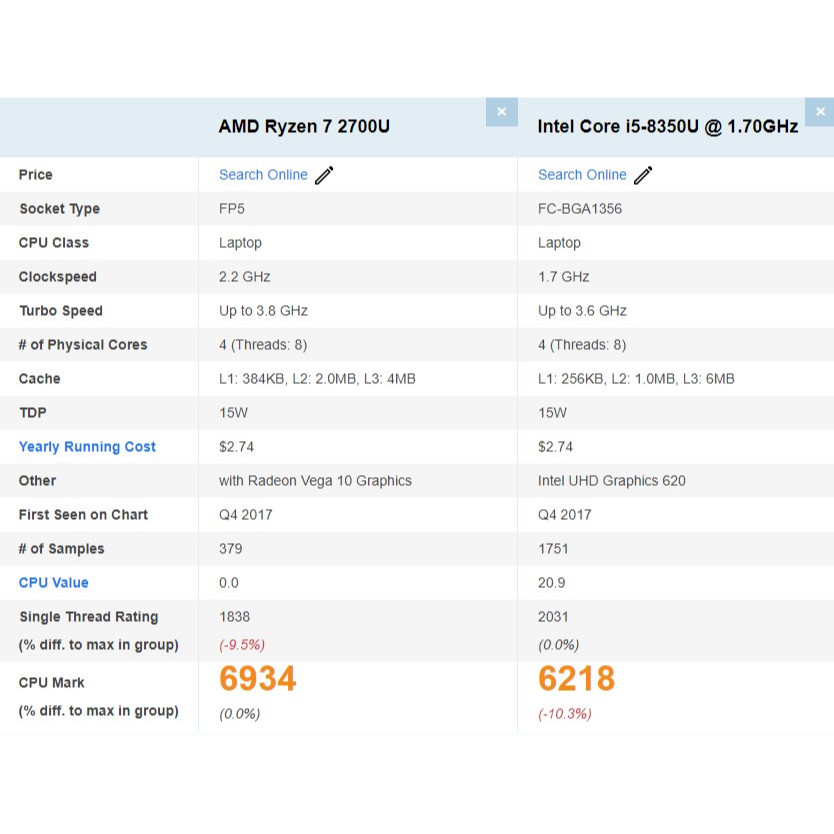Image resolution: width=834 pixels, height=834 pixels.
Task: Open Search Online link for Intel Core i5
Action: [x=582, y=175]
